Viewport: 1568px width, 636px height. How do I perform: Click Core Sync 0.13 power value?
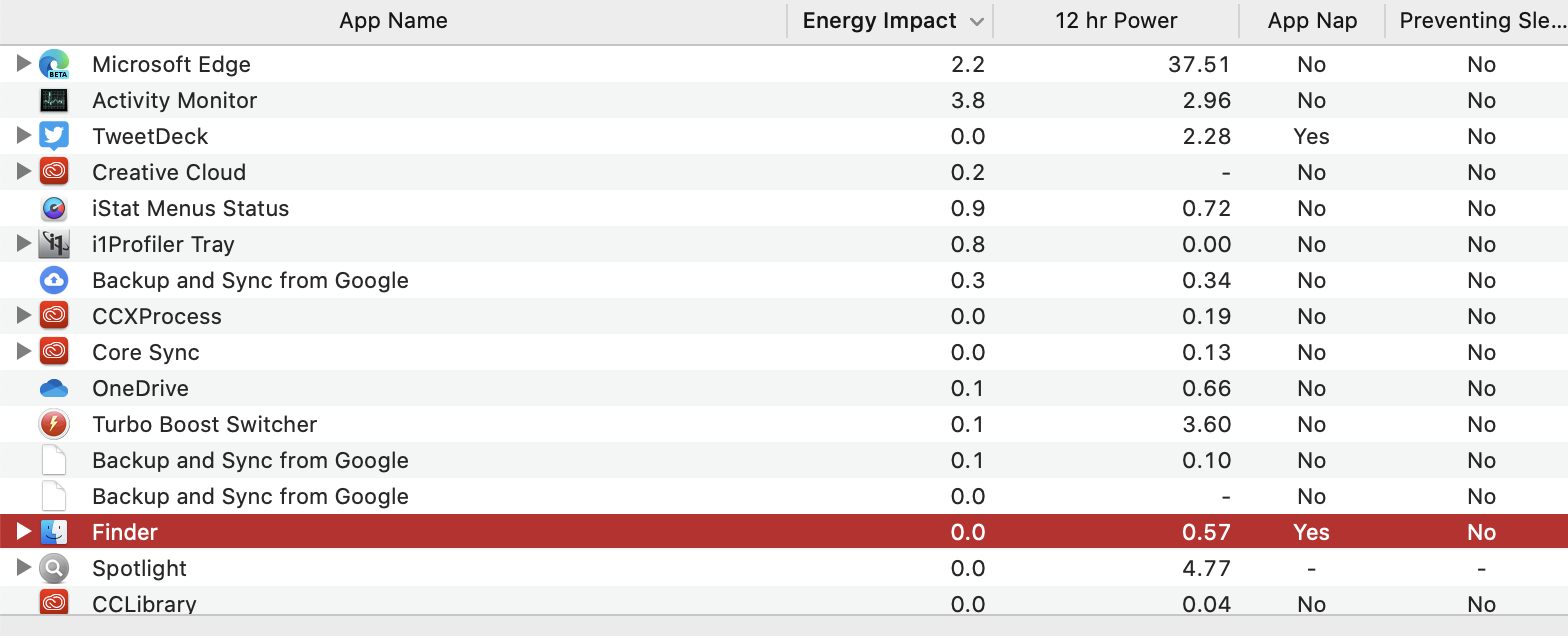[x=1206, y=352]
